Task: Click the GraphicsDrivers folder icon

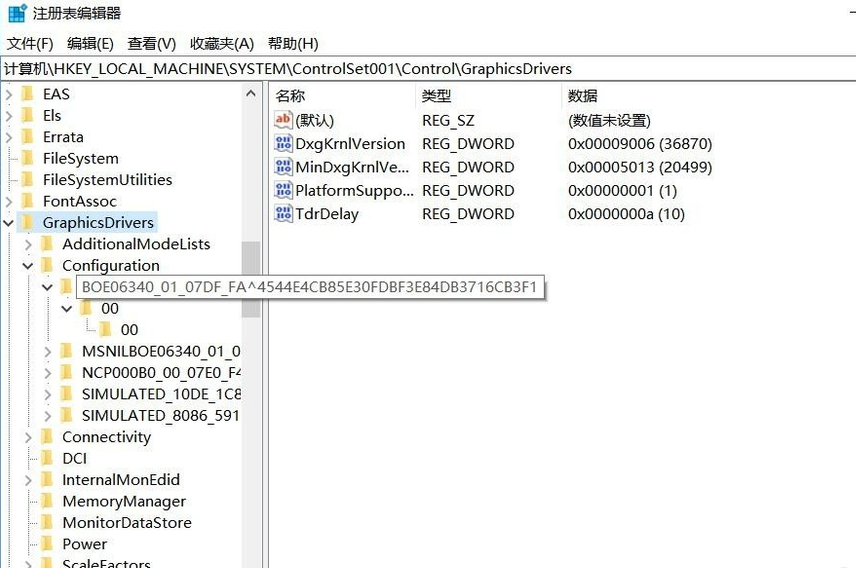Action: (x=27, y=222)
